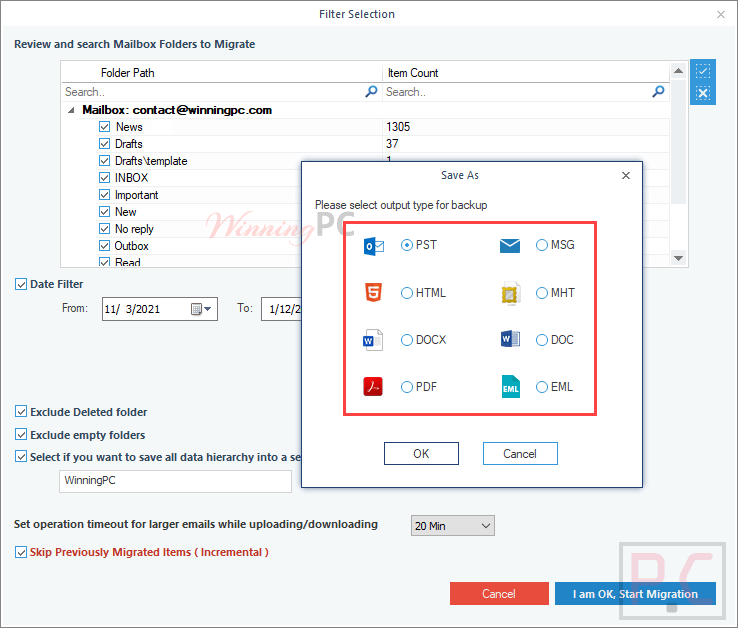Select the MSG output type
This screenshot has width=738, height=628.
coord(542,245)
